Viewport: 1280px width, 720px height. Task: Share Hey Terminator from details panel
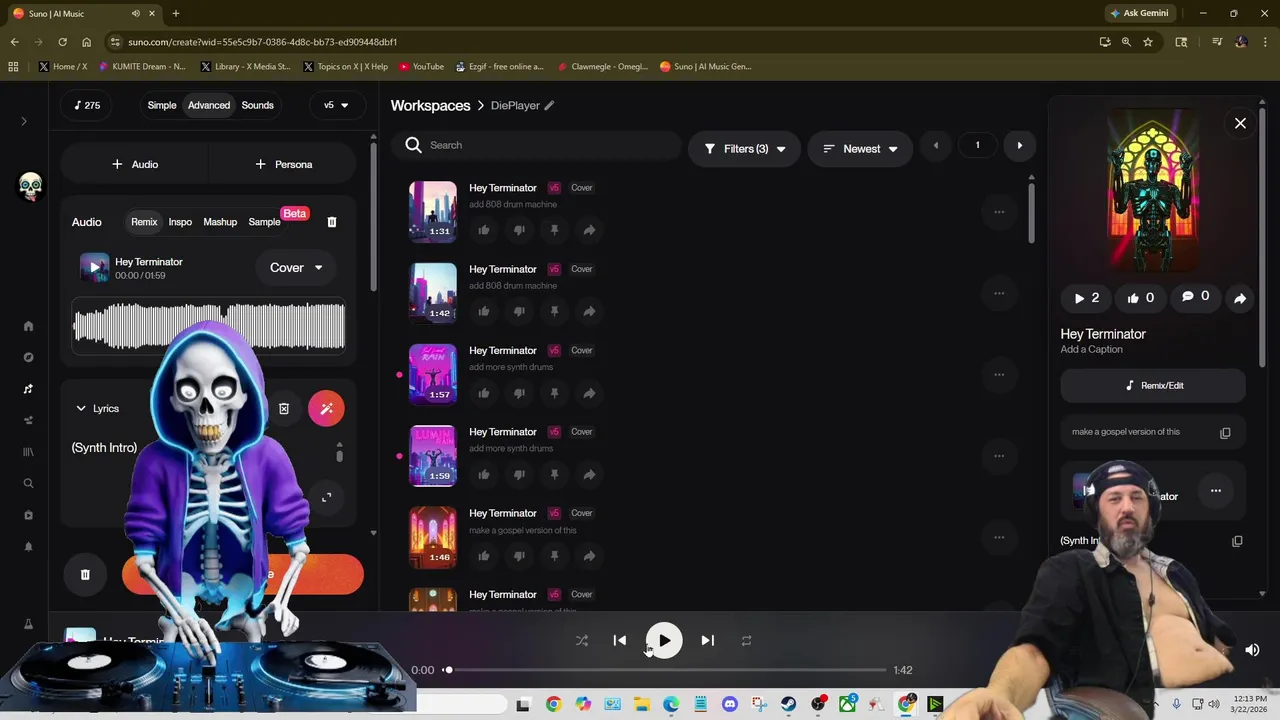1240,298
